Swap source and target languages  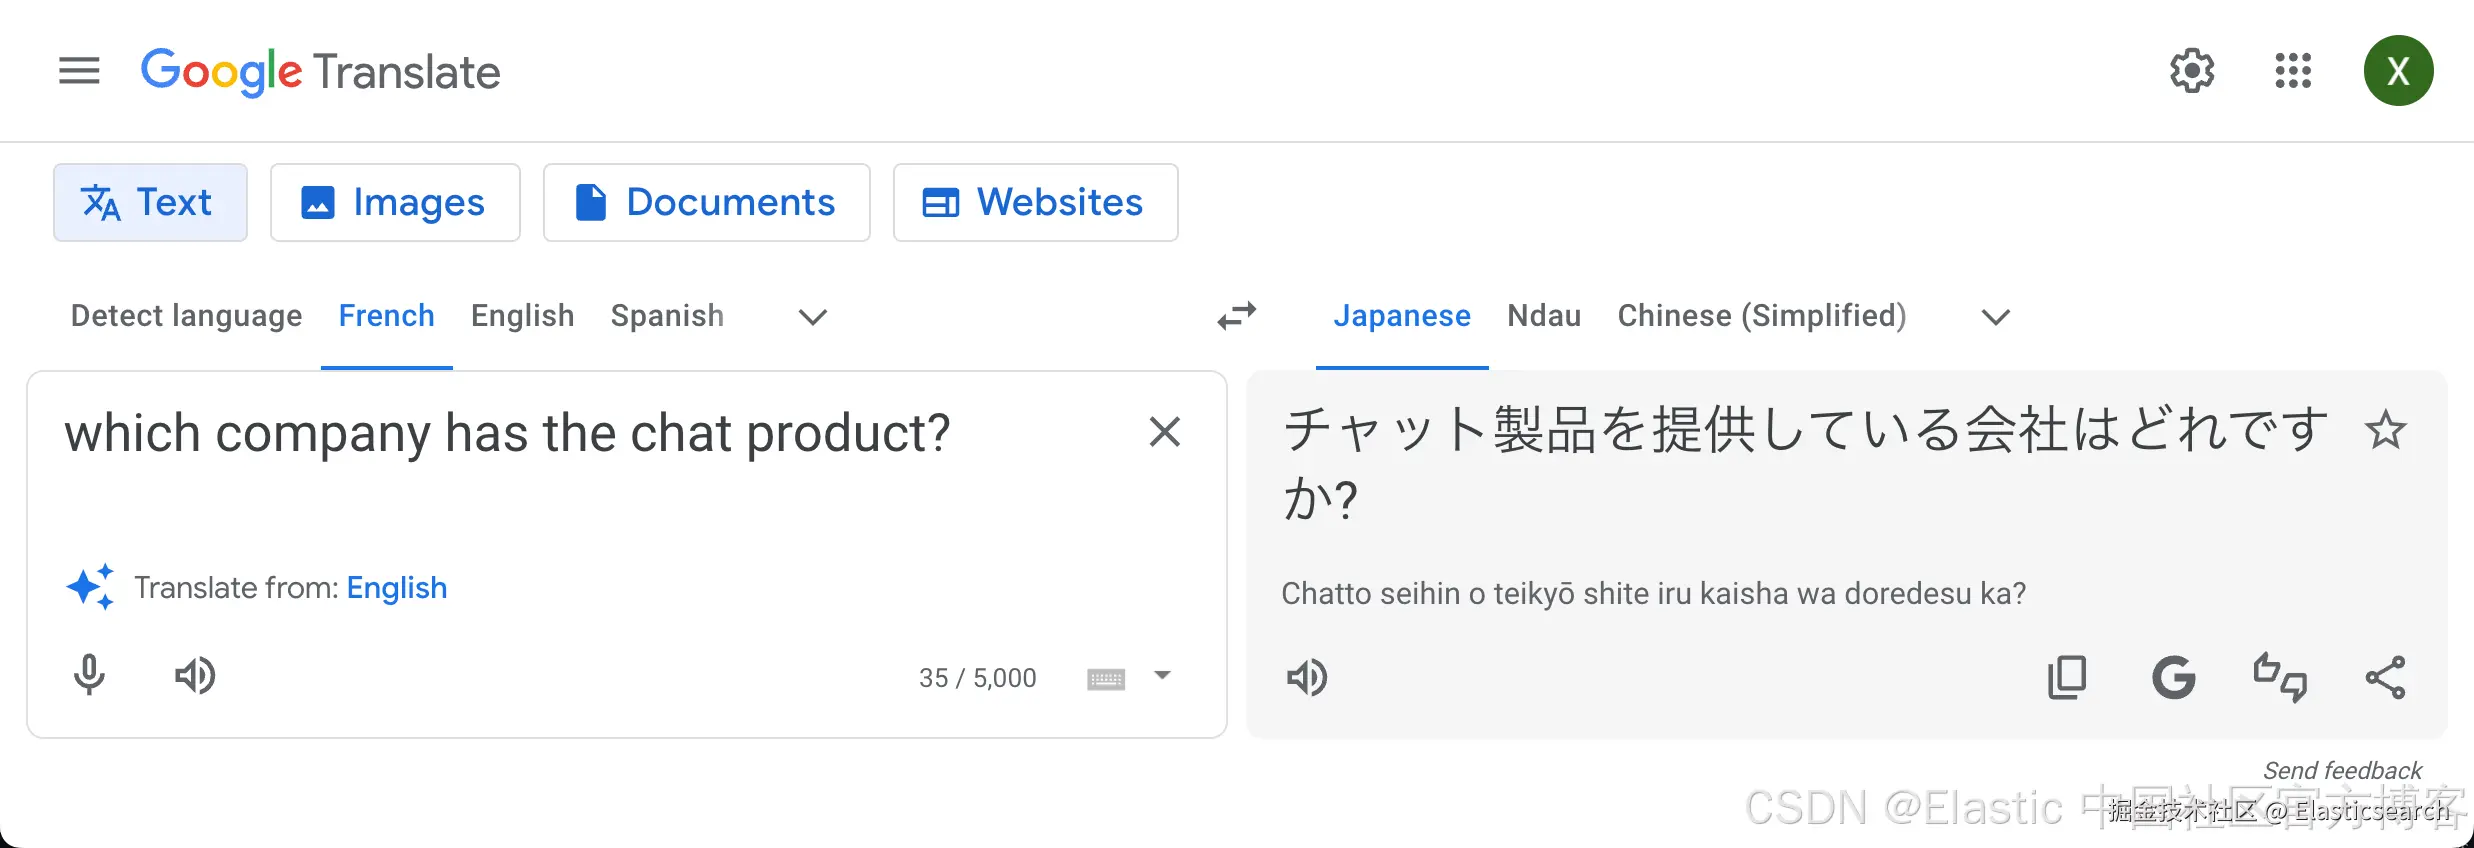(1237, 317)
